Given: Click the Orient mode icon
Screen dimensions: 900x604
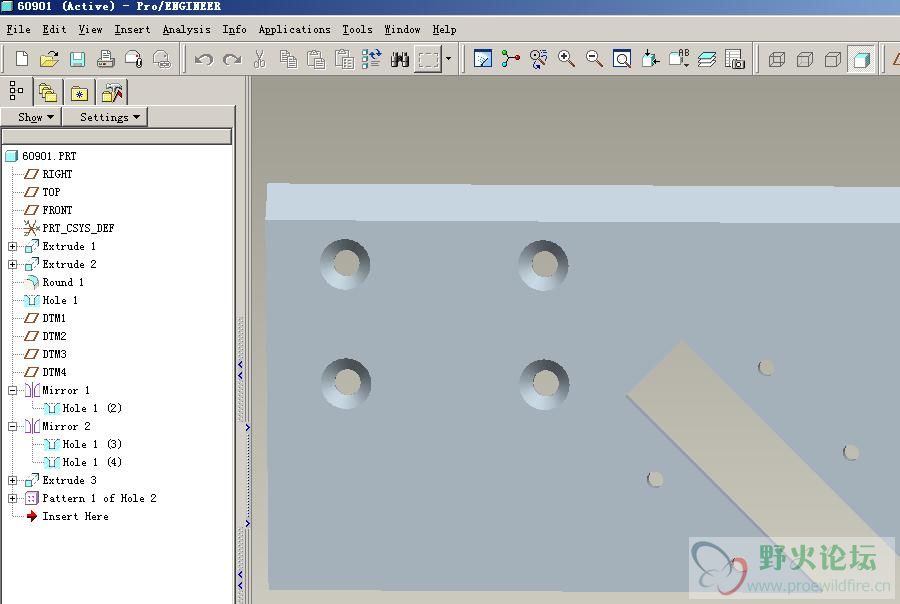Looking at the screenshot, I should [x=538, y=59].
